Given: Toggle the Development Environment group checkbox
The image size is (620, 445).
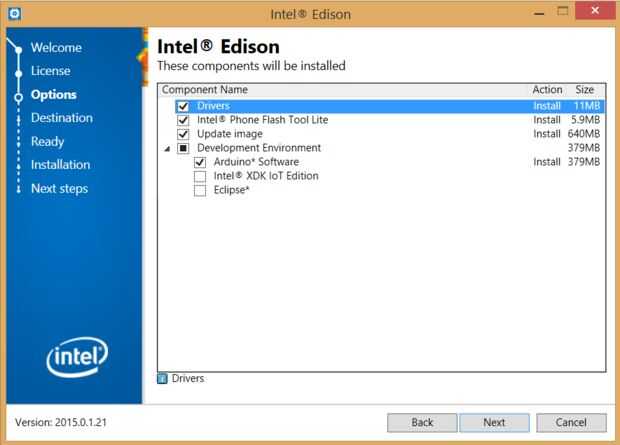Looking at the screenshot, I should point(183,148).
